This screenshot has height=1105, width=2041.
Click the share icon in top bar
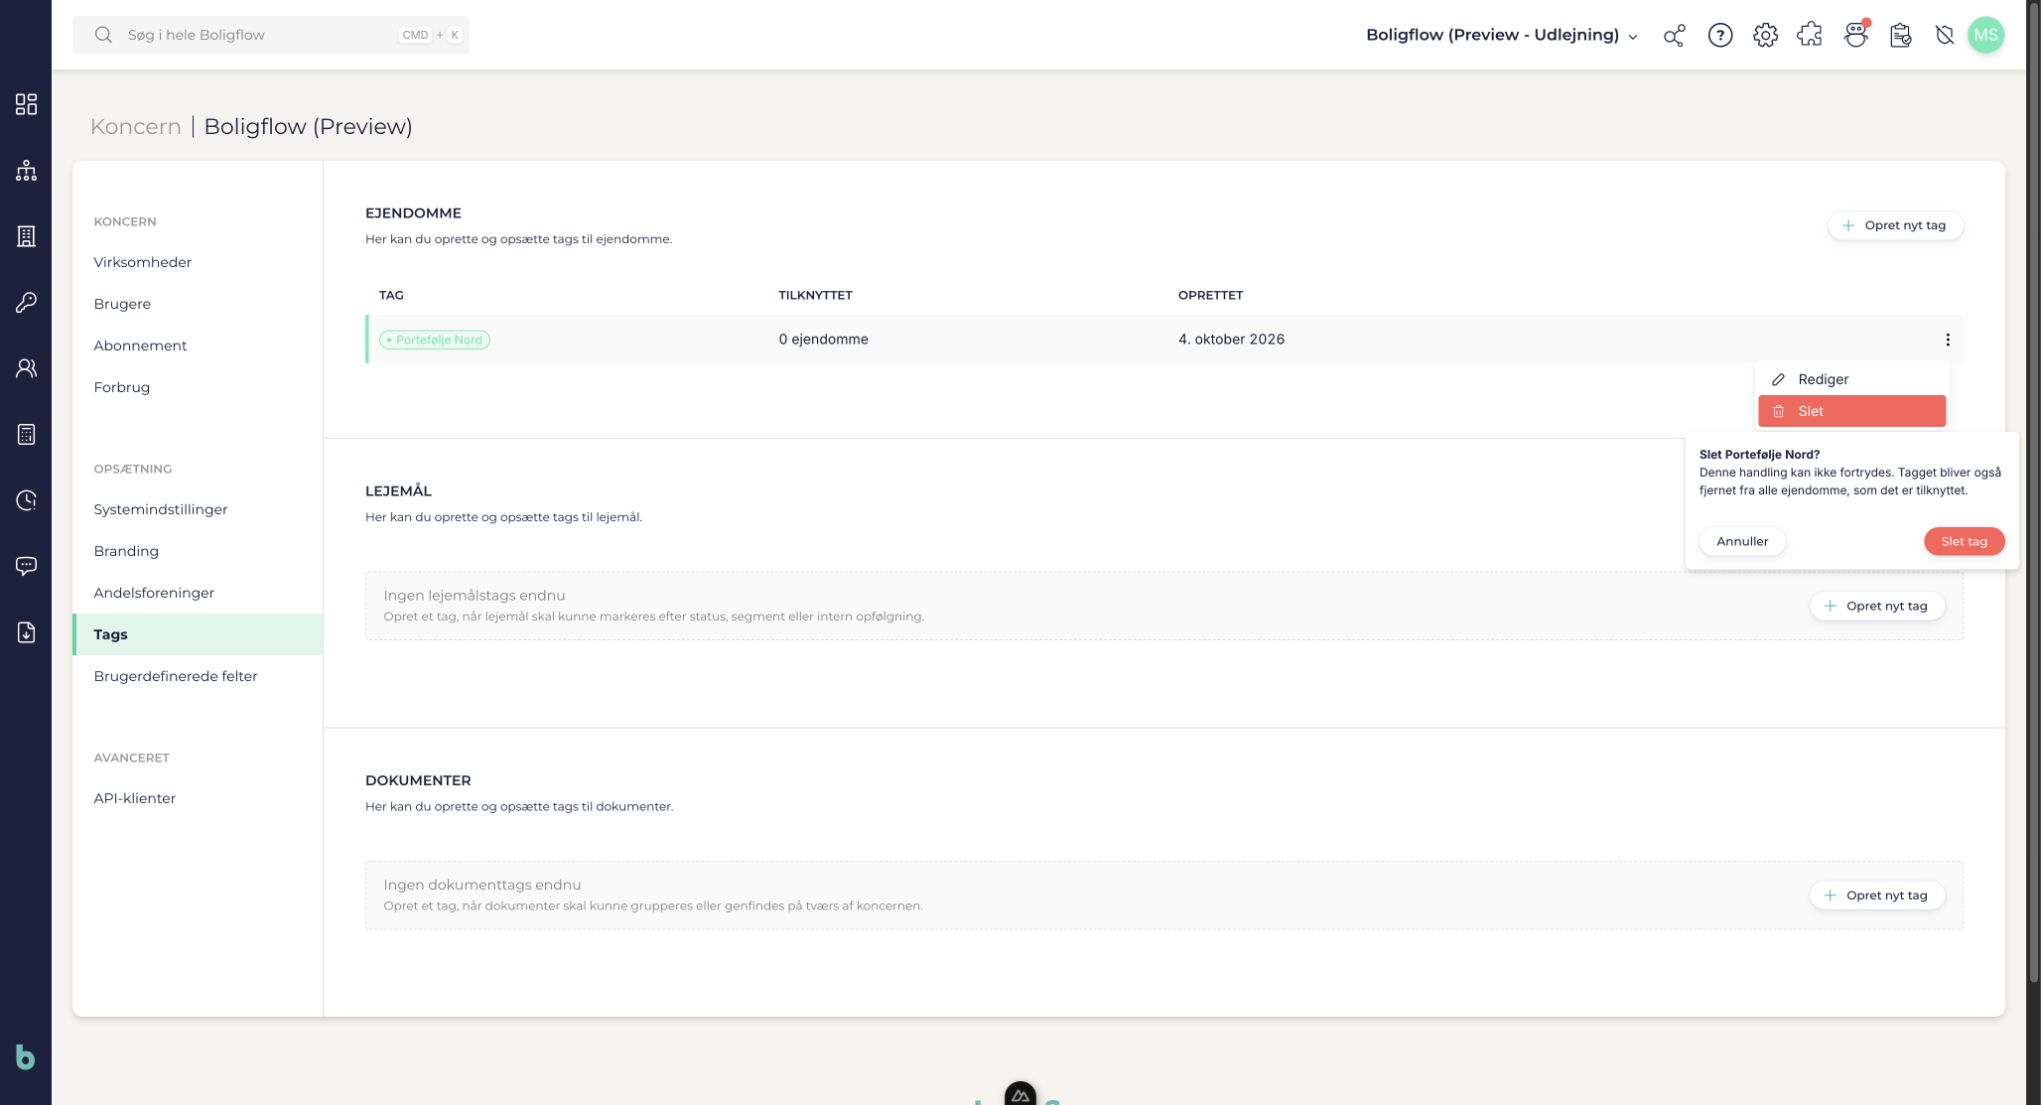tap(1674, 35)
